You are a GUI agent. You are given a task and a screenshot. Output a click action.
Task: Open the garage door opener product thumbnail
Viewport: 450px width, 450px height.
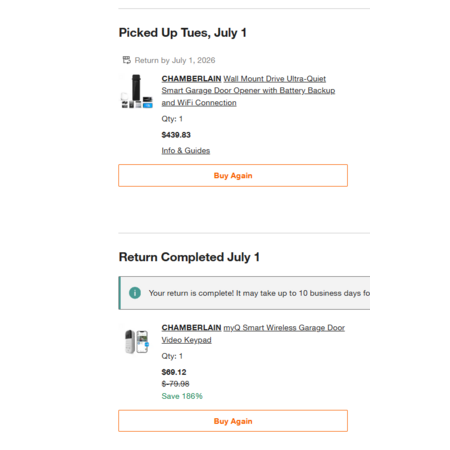point(137,91)
